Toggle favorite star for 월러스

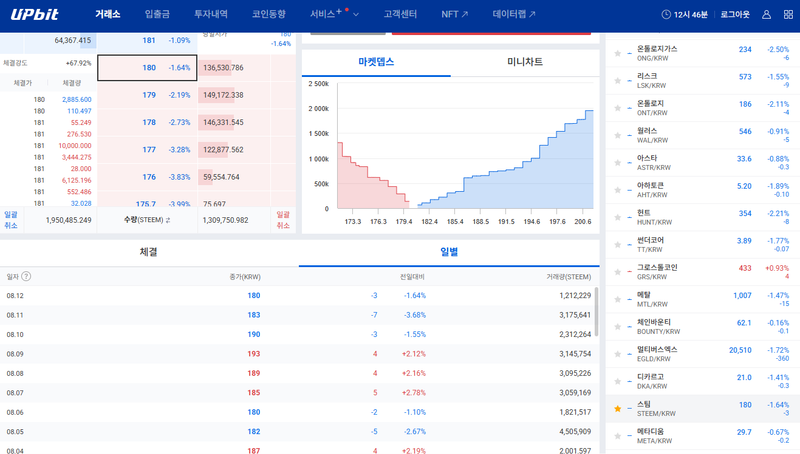[617, 135]
